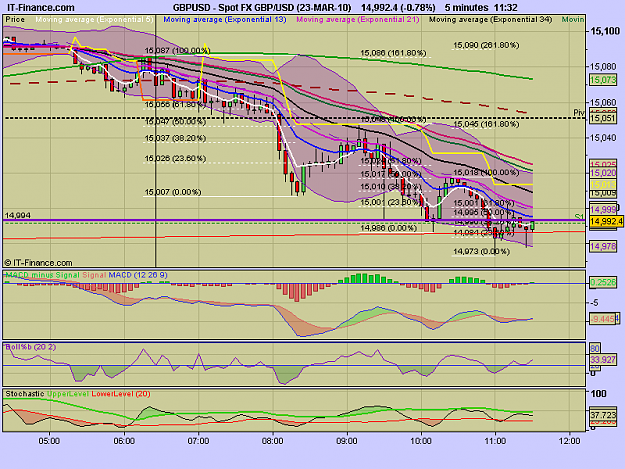The image size is (625, 469).
Task: Click the 'Stochastic' indicator label
Action: (25, 394)
